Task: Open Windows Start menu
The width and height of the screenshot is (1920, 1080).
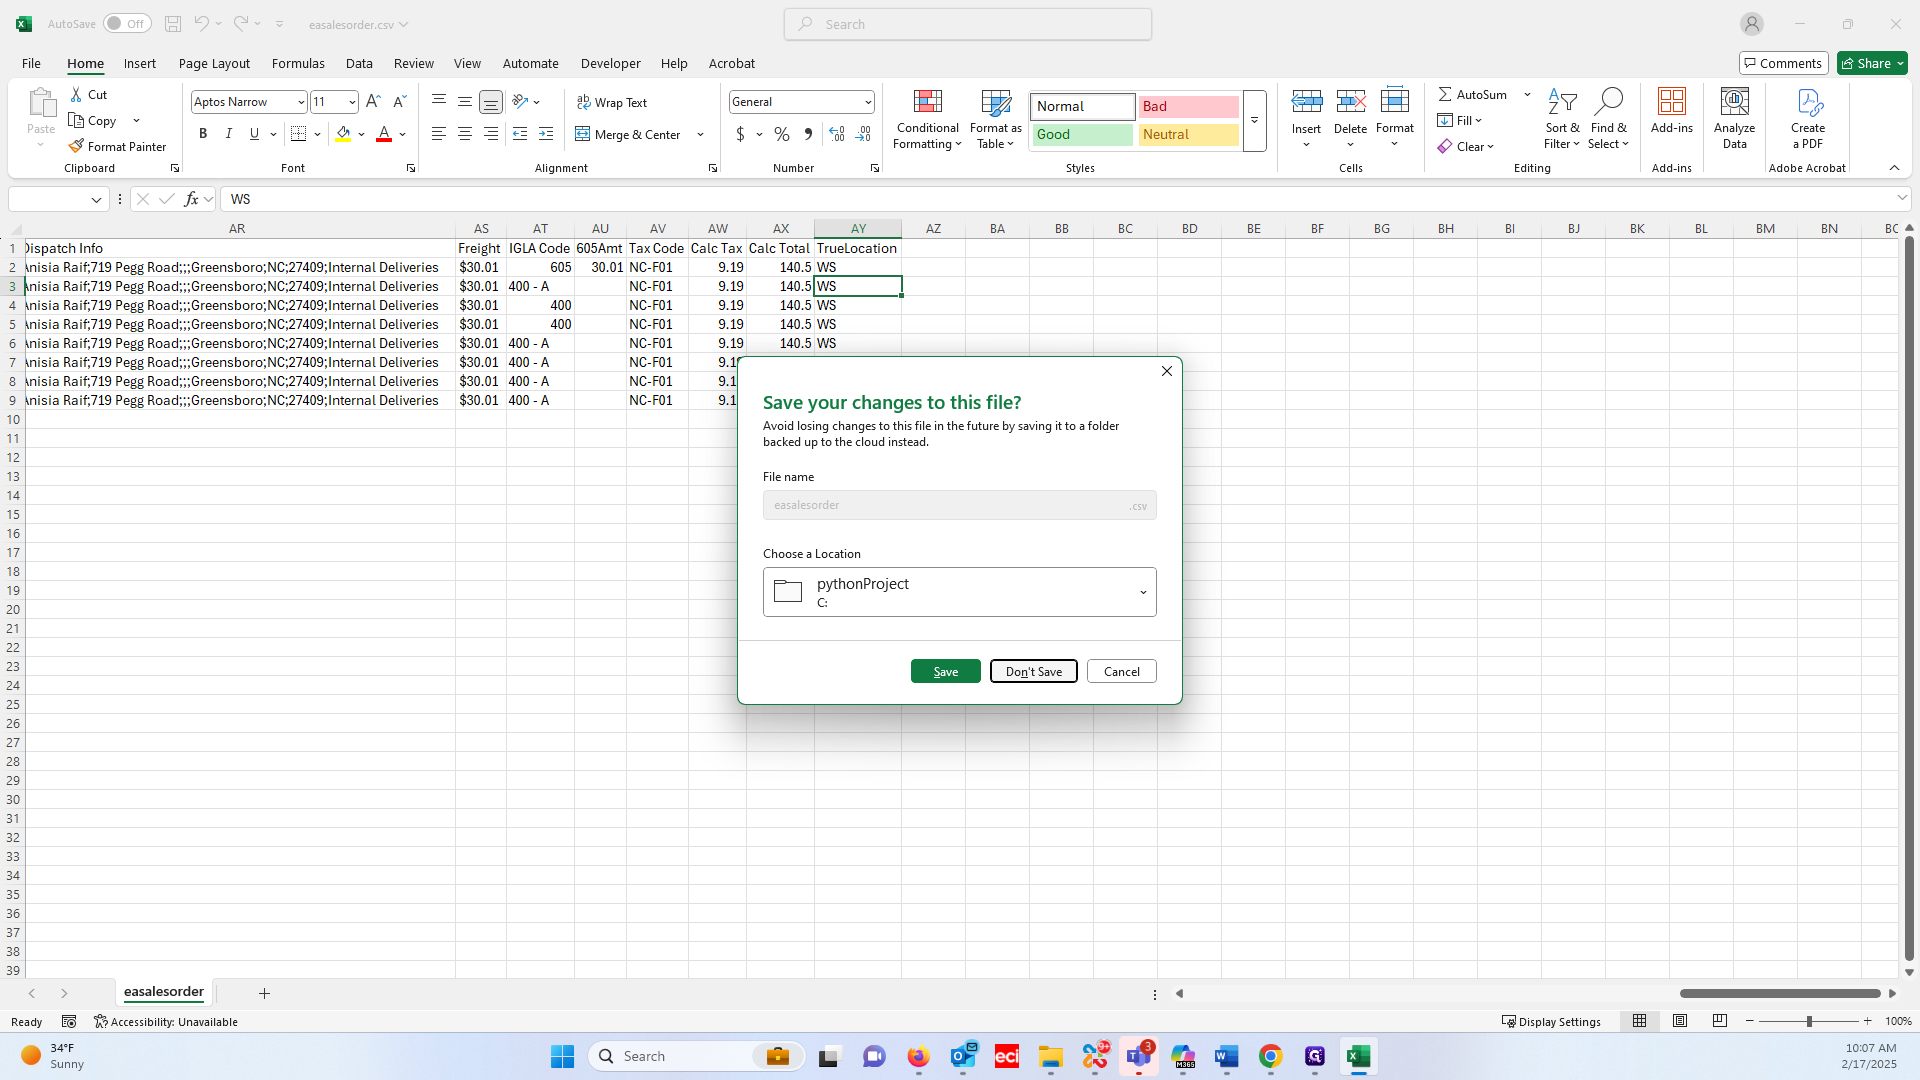Action: 563,1056
